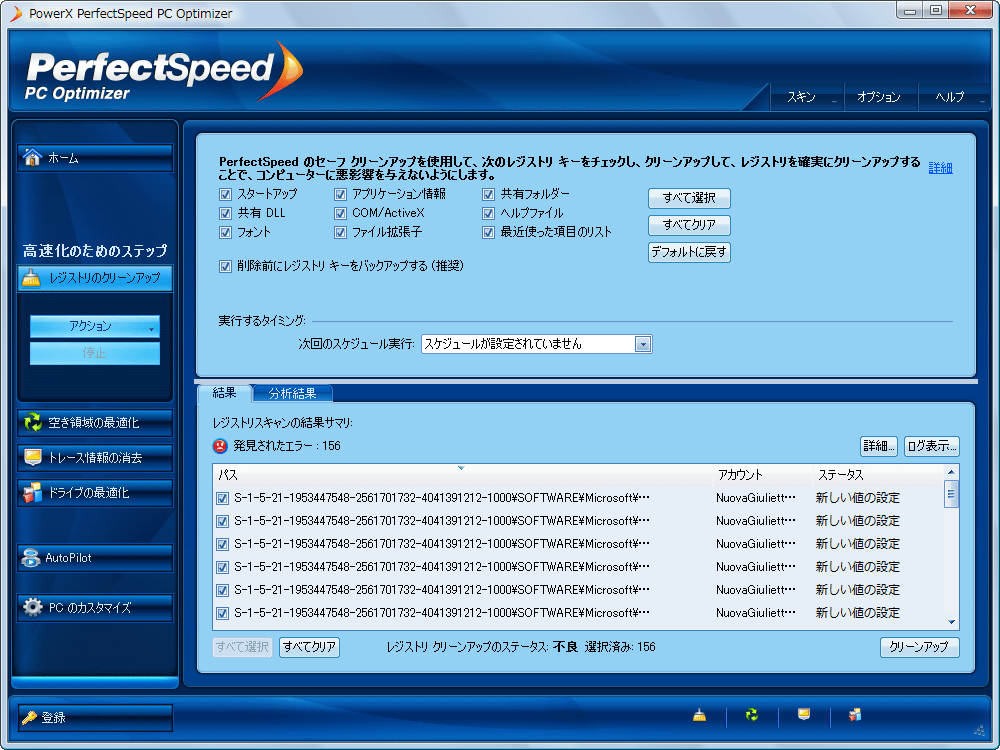Viewport: 1000px width, 750px height.
Task: Click the gear icon of PC のカスタマイズ
Action: pos(33,607)
